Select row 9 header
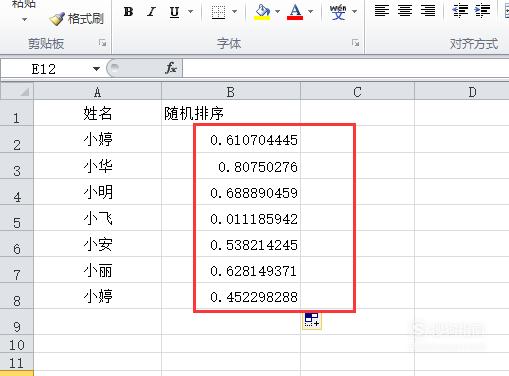The height and width of the screenshot is (376, 509). [x=17, y=322]
